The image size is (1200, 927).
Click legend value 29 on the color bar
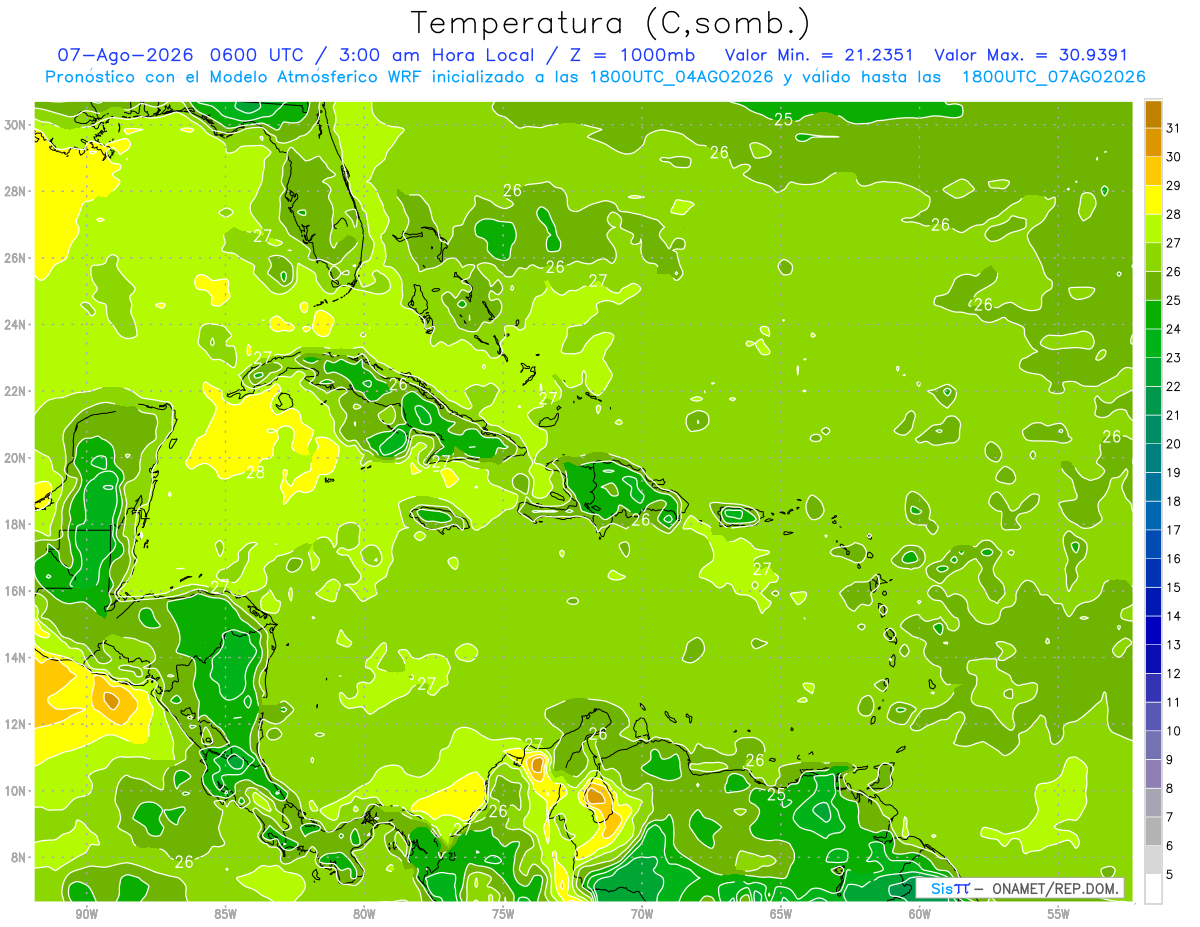pyautogui.click(x=1173, y=186)
